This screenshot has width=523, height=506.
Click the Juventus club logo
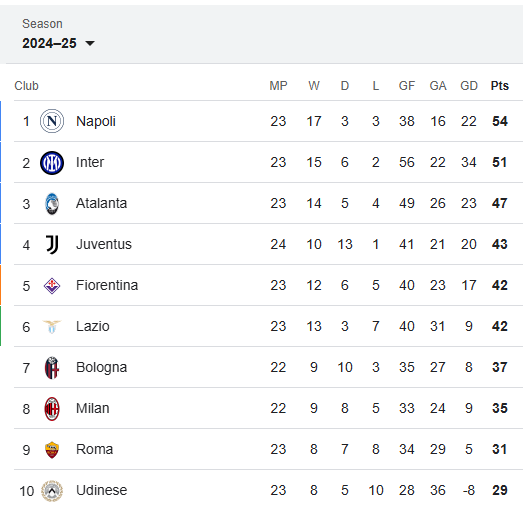click(x=52, y=244)
